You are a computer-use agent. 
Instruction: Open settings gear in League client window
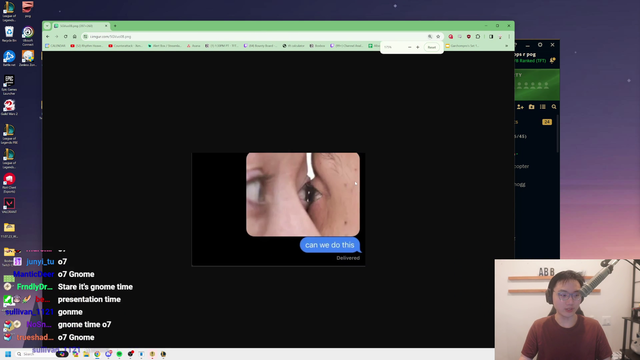coord(540,45)
